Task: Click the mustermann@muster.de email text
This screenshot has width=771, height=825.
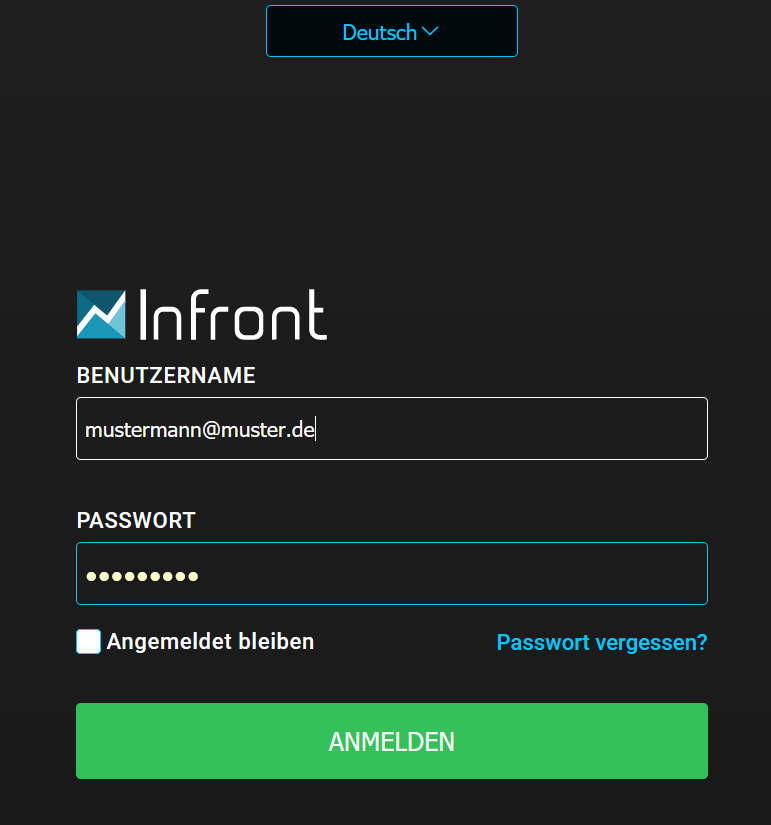Action: (200, 430)
